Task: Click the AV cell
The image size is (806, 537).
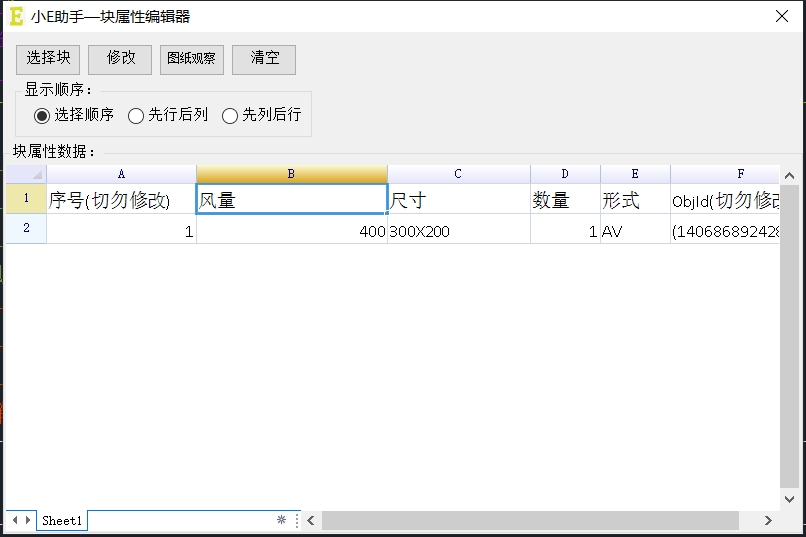Action: click(635, 229)
